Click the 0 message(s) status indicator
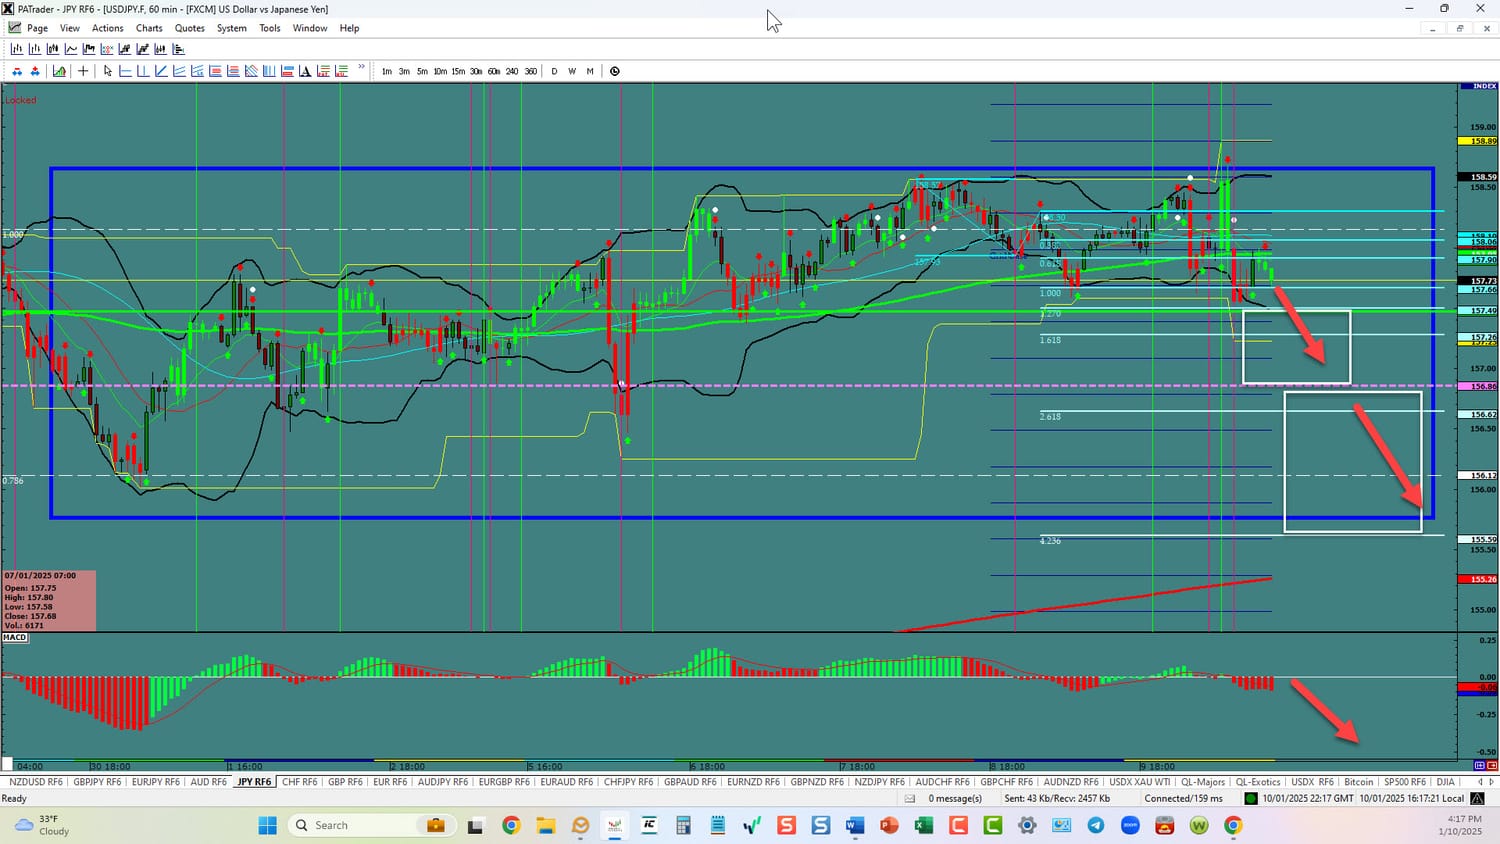This screenshot has height=844, width=1500. (954, 798)
